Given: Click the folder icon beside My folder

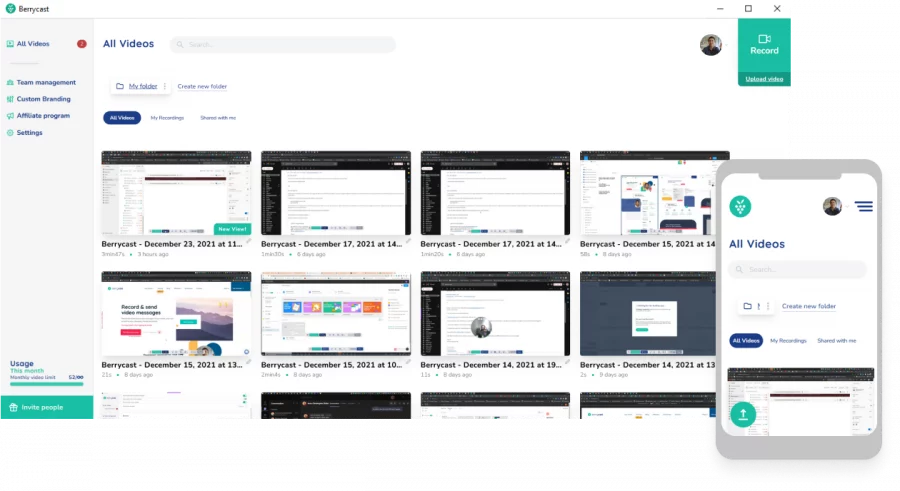Looking at the screenshot, I should pos(120,86).
